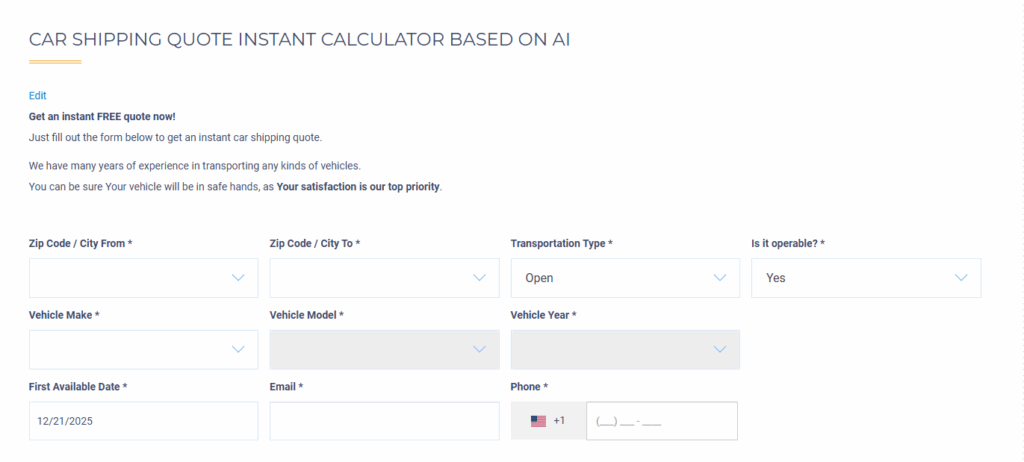
Task: Open the Transportation Type dropdown showing Open
Action: coord(610,278)
